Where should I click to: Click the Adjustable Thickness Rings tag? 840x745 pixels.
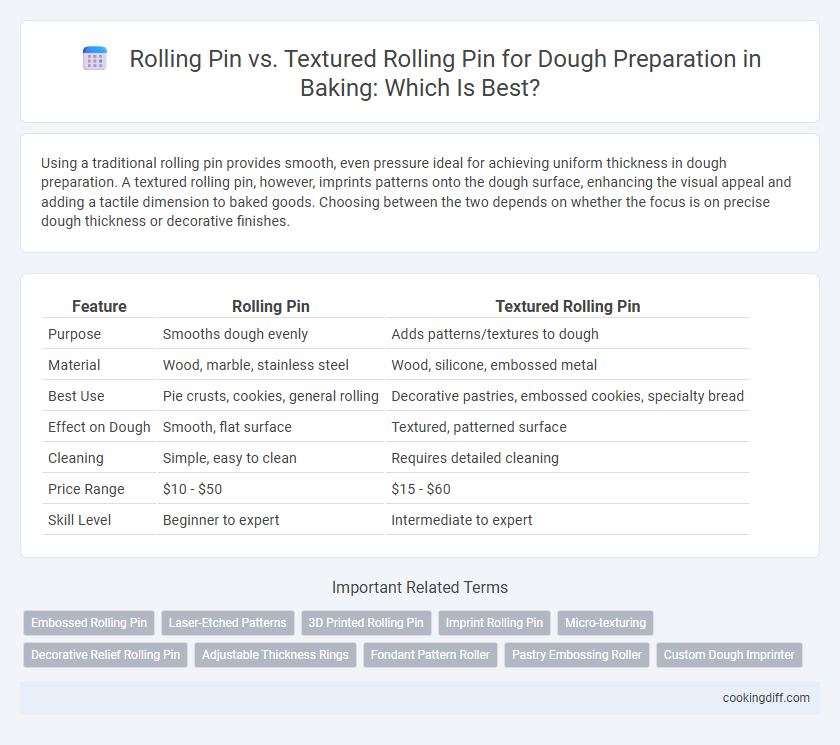pos(275,655)
